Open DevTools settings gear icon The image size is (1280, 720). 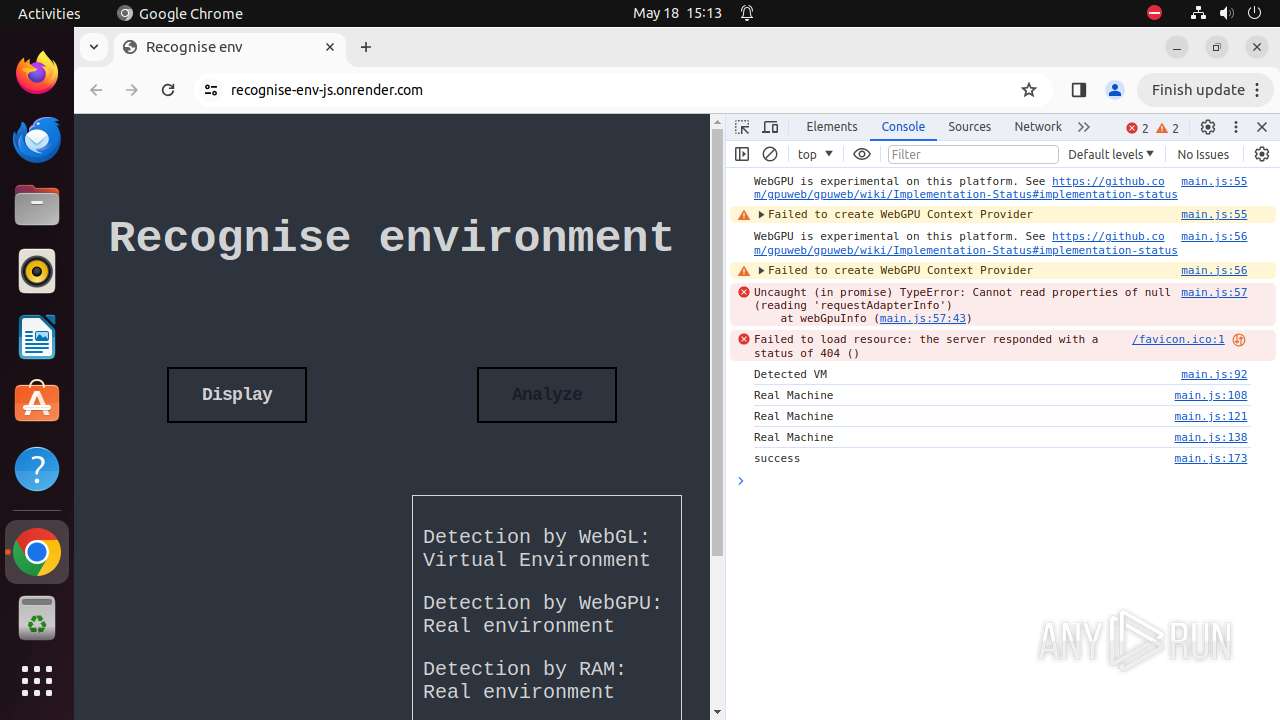point(1208,127)
